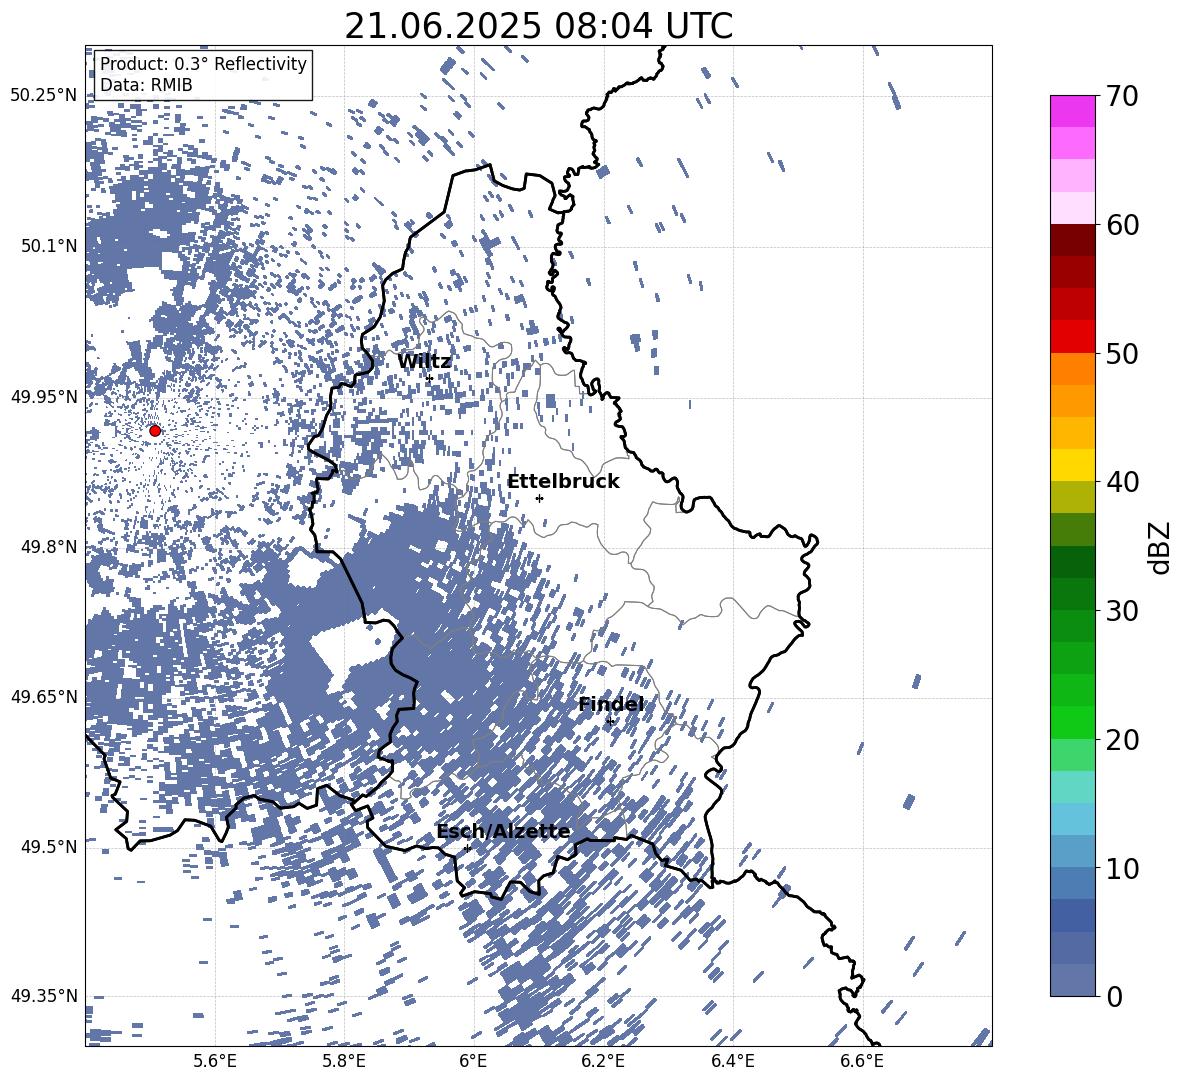The width and height of the screenshot is (1184, 1081).
Task: Click the 5.6°E longitude tick label
Action: (x=215, y=1061)
